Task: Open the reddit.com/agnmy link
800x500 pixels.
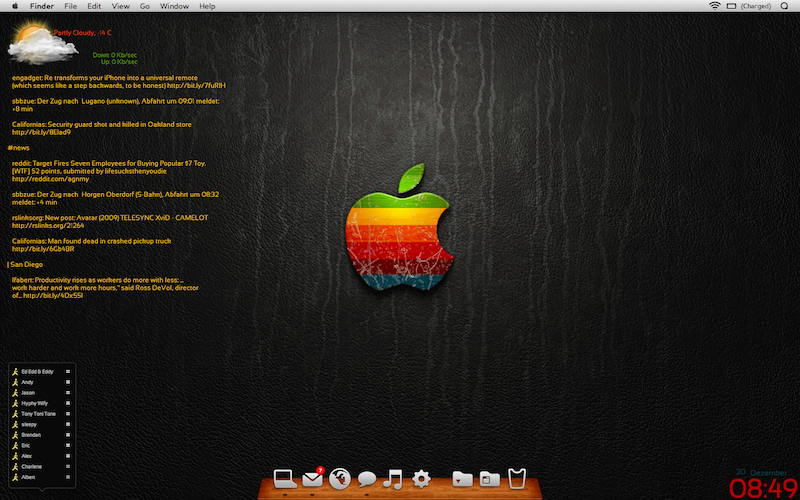Action: tap(51, 179)
